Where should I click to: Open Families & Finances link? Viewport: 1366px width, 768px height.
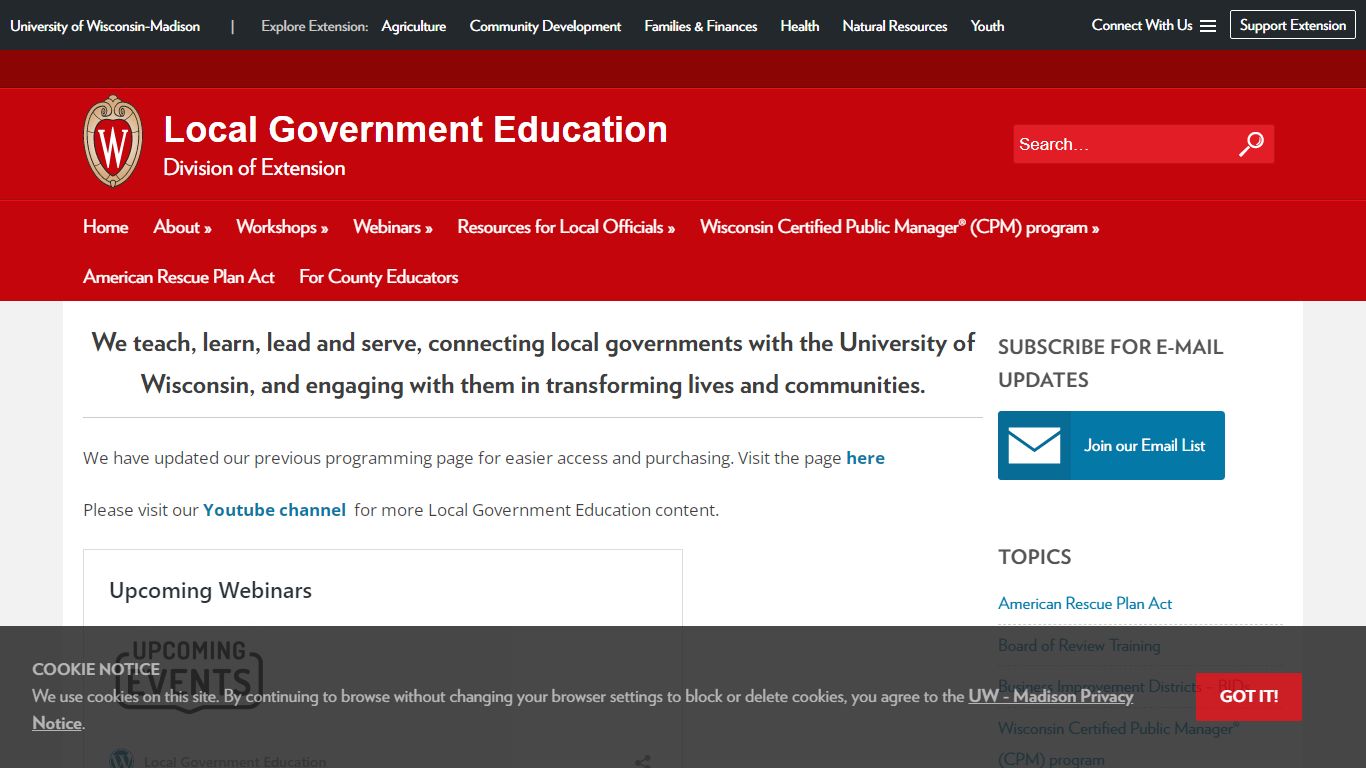701,26
